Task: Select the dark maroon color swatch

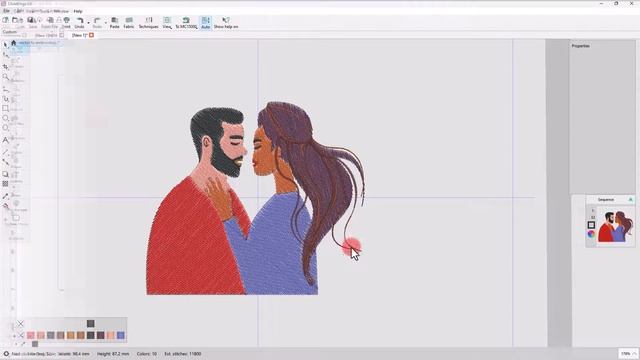Action: pos(100,335)
